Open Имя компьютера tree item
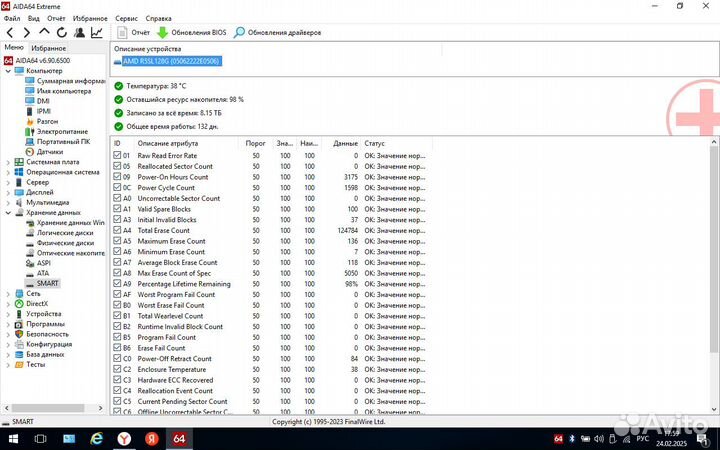This screenshot has height=450, width=720. click(58, 91)
